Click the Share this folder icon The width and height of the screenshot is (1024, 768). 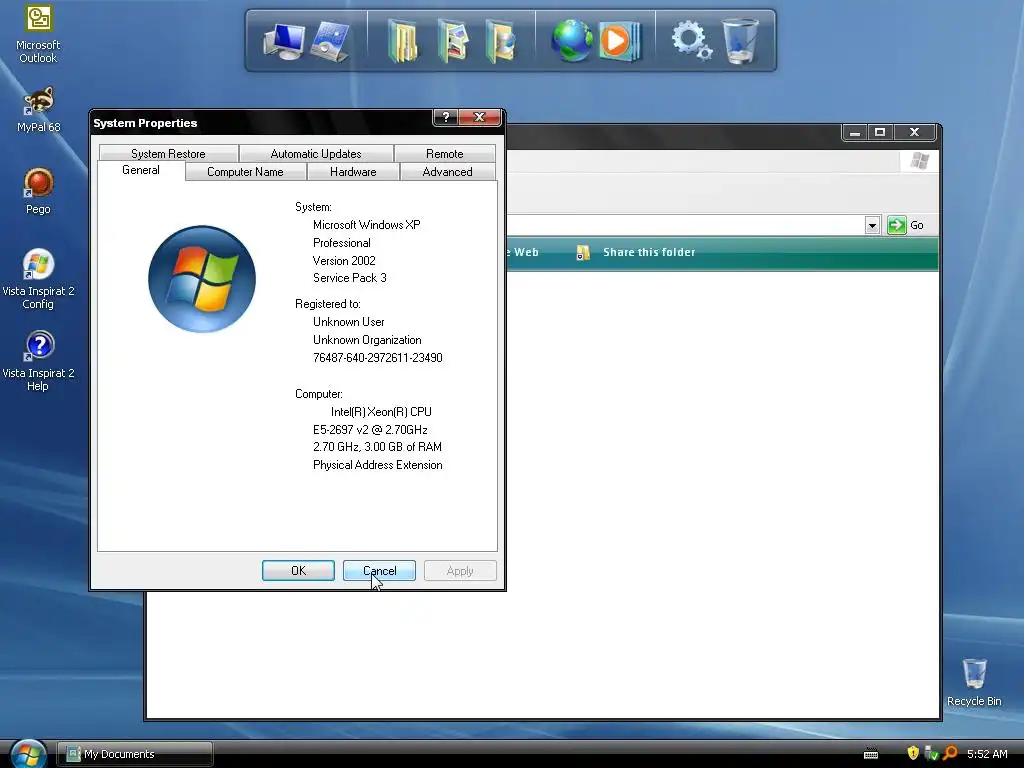[x=583, y=253]
